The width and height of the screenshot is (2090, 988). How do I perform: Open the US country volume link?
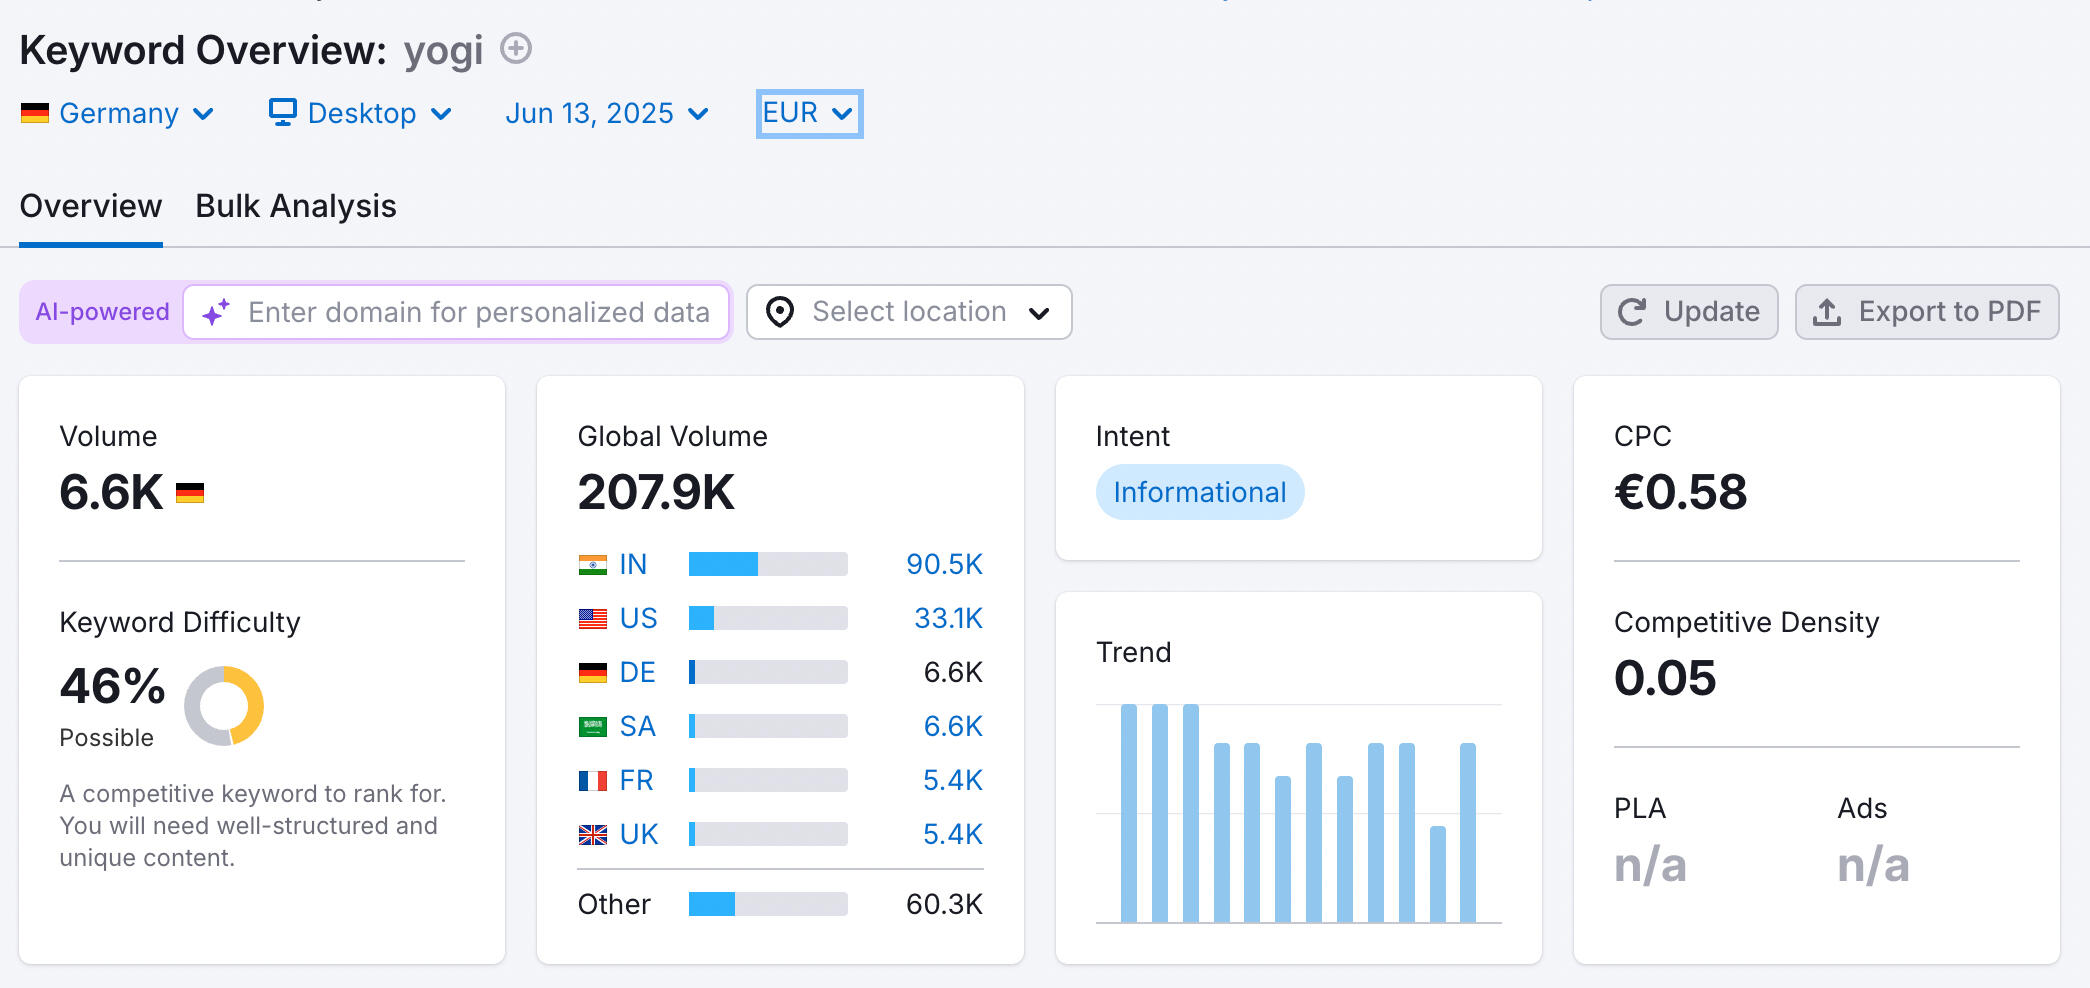pos(638,619)
